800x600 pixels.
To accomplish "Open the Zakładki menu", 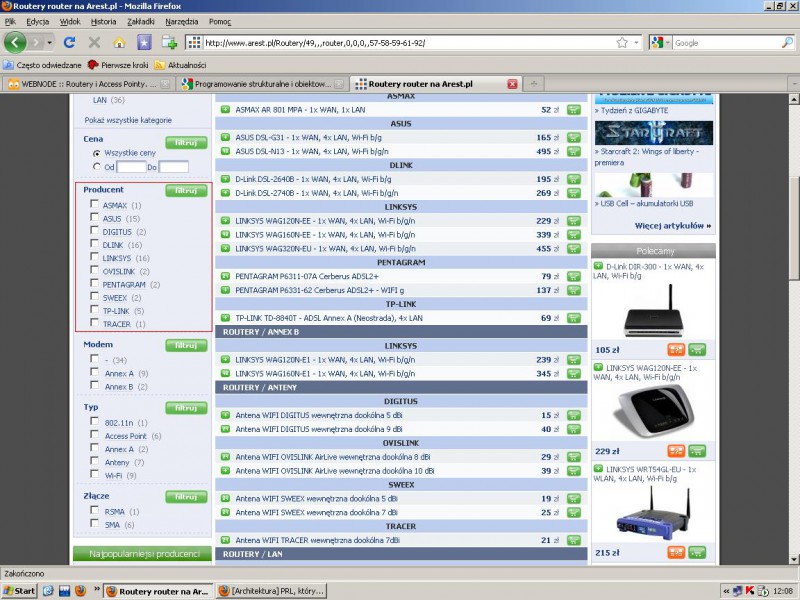I will [141, 21].
